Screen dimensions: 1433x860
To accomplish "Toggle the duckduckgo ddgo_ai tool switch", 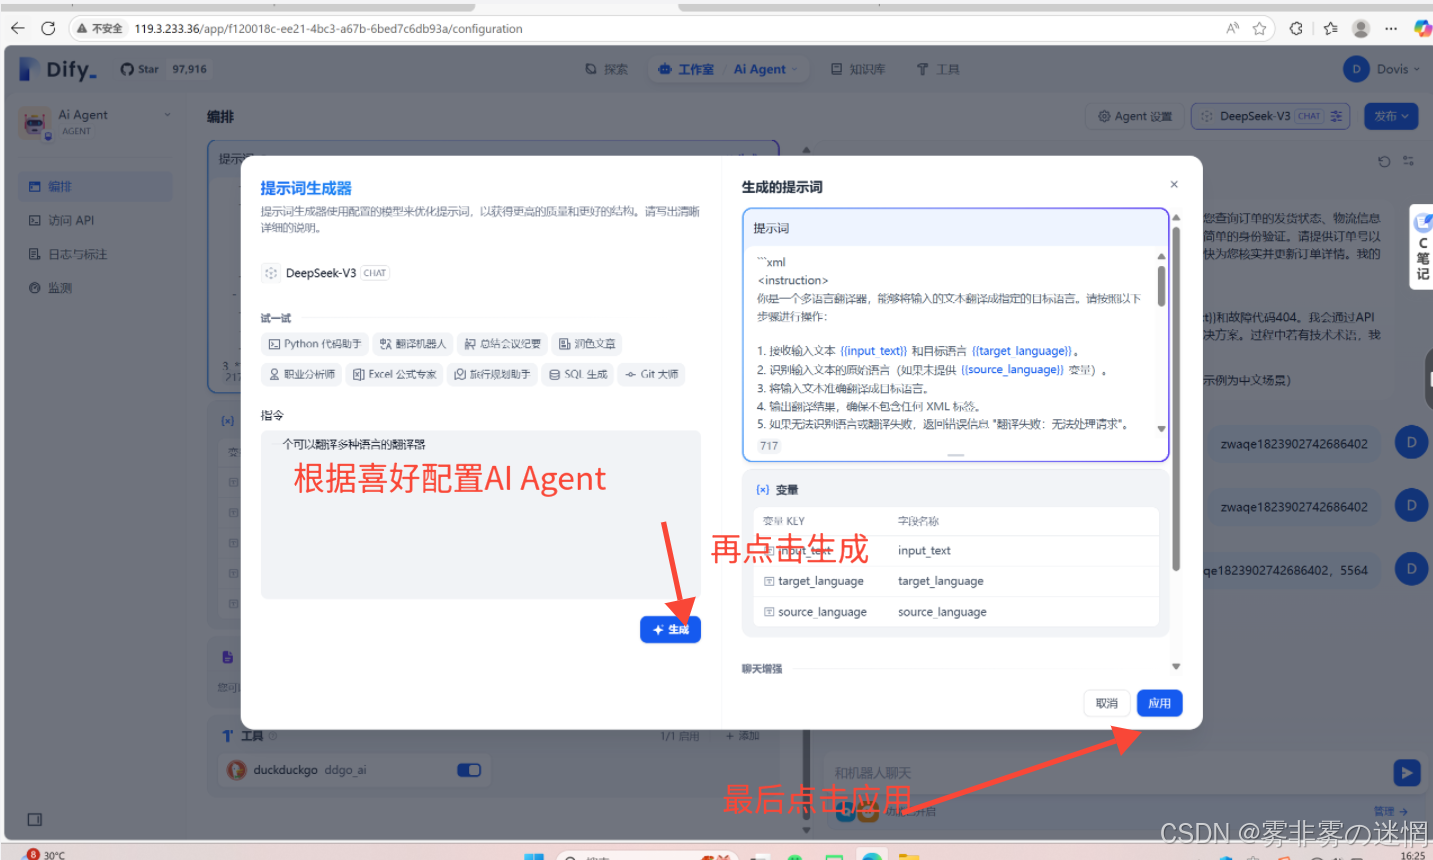I will 469,770.
